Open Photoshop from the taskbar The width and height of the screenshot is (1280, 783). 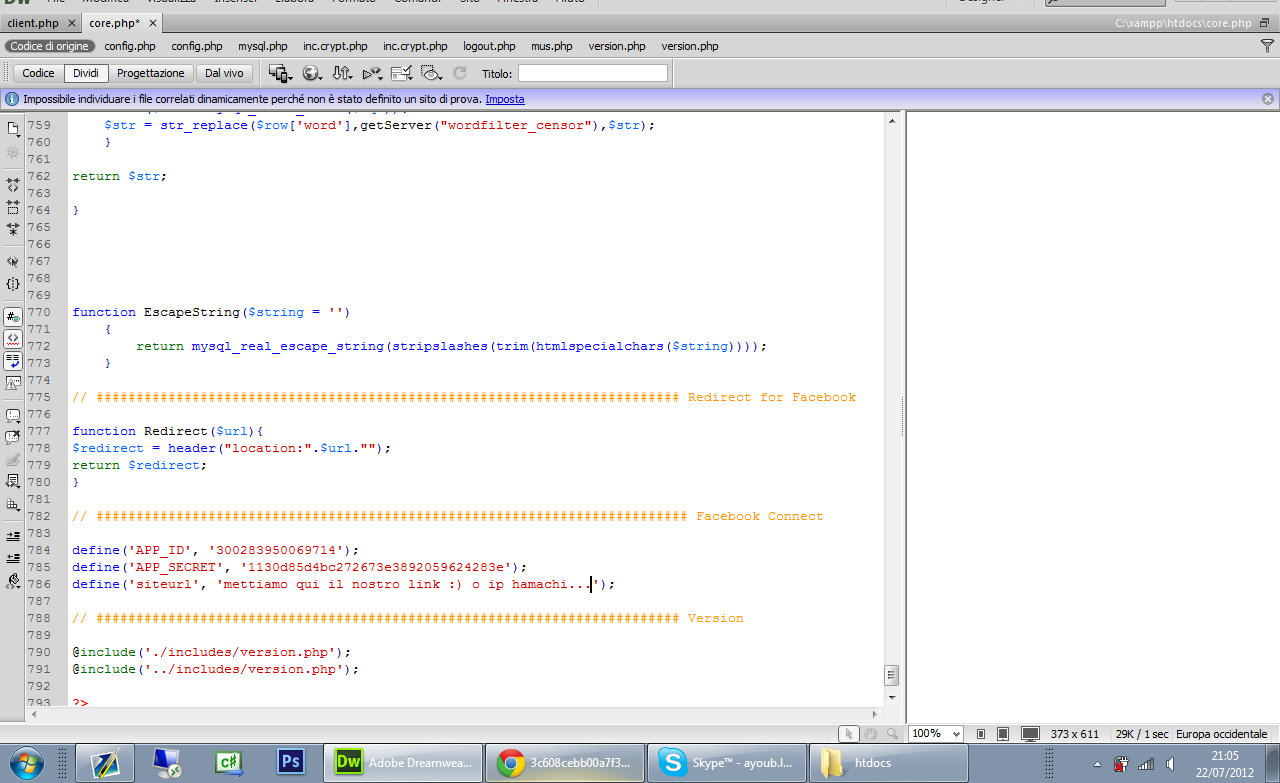[x=291, y=763]
